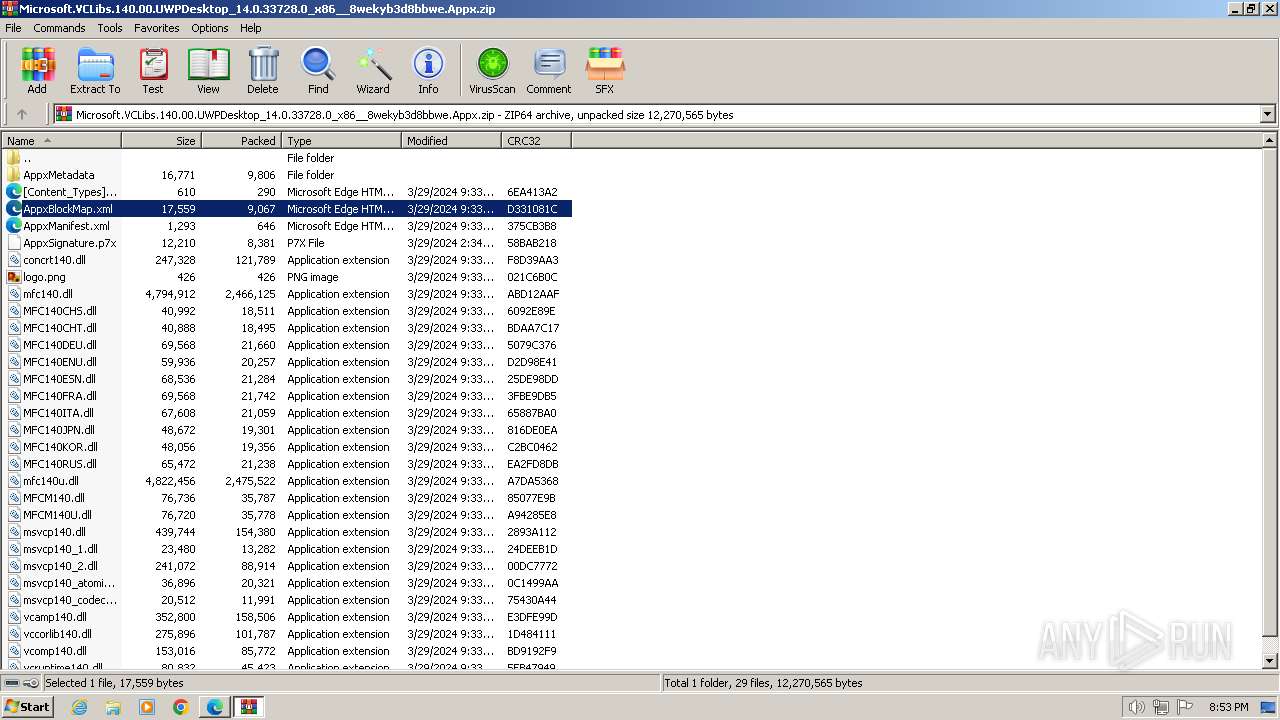Select the [Content_Types] file
Image resolution: width=1280 pixels, height=720 pixels.
(x=288, y=192)
